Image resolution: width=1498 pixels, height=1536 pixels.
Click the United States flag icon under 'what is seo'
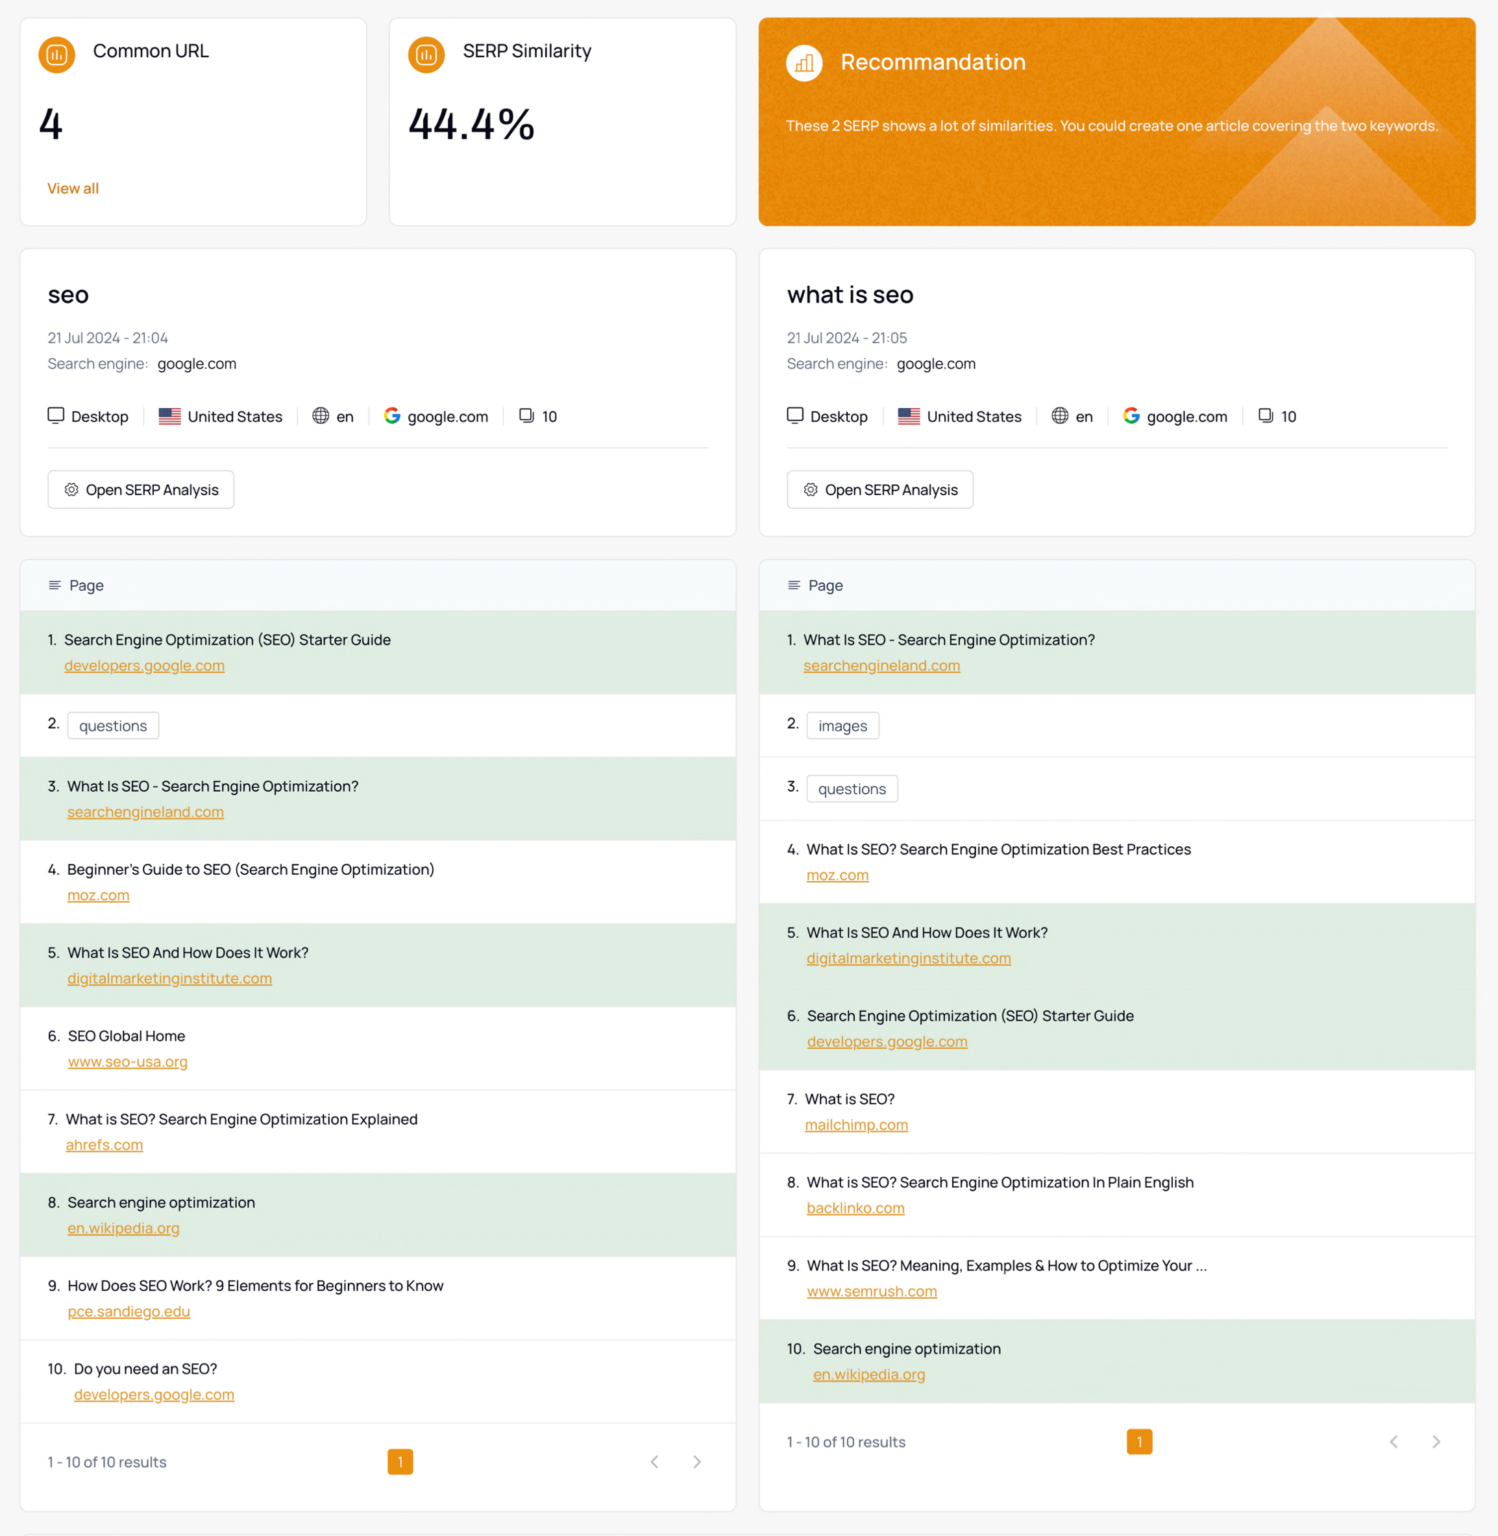coord(908,416)
